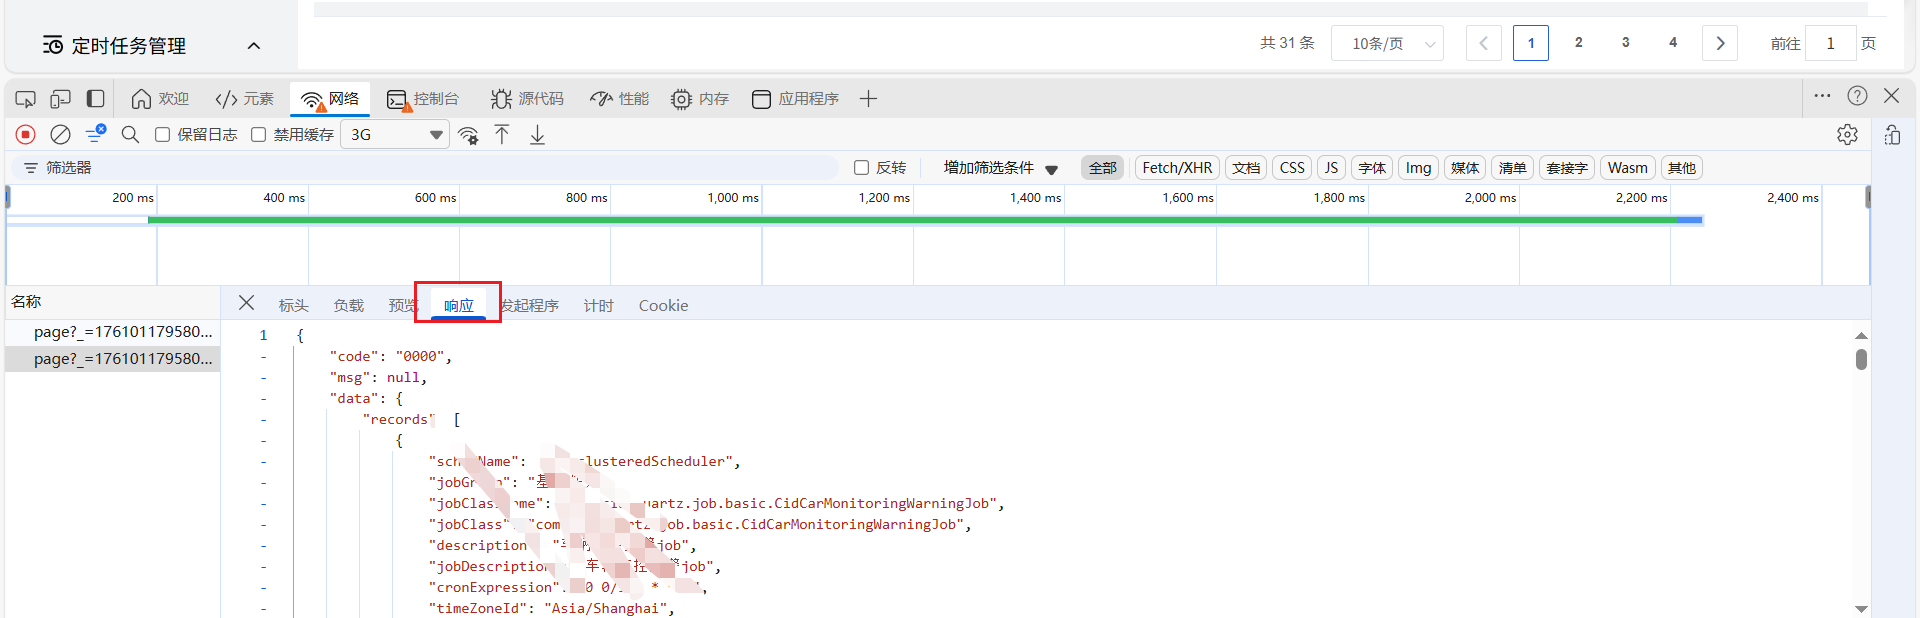Filter by JS requests
This screenshot has width=1920, height=618.
pyautogui.click(x=1331, y=168)
